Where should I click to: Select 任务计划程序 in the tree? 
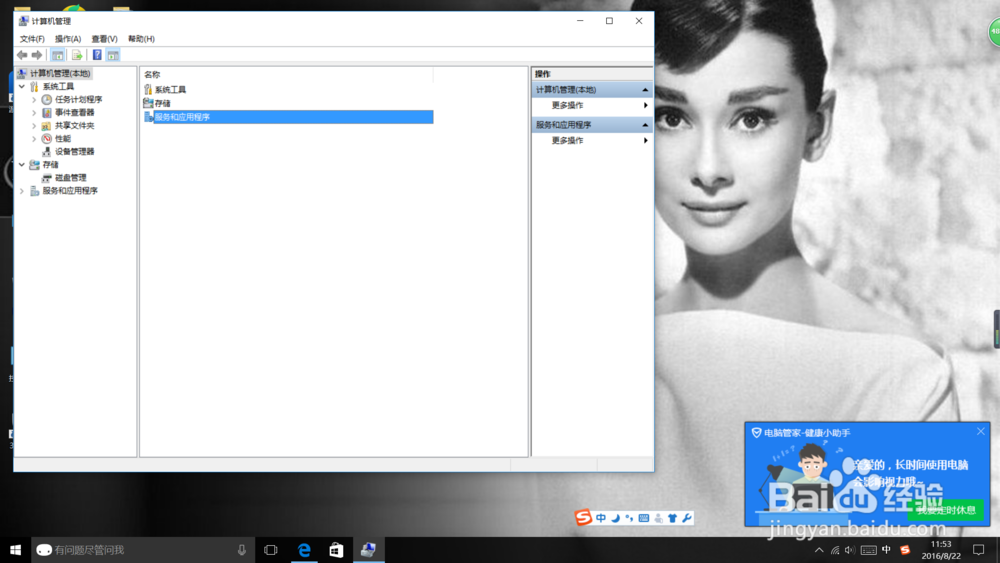[x=78, y=99]
